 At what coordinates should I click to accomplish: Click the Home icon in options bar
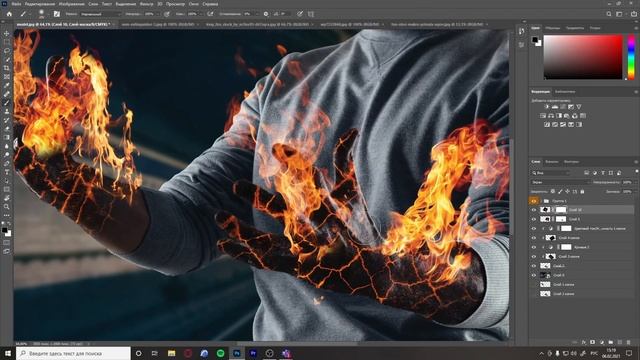pos(9,14)
